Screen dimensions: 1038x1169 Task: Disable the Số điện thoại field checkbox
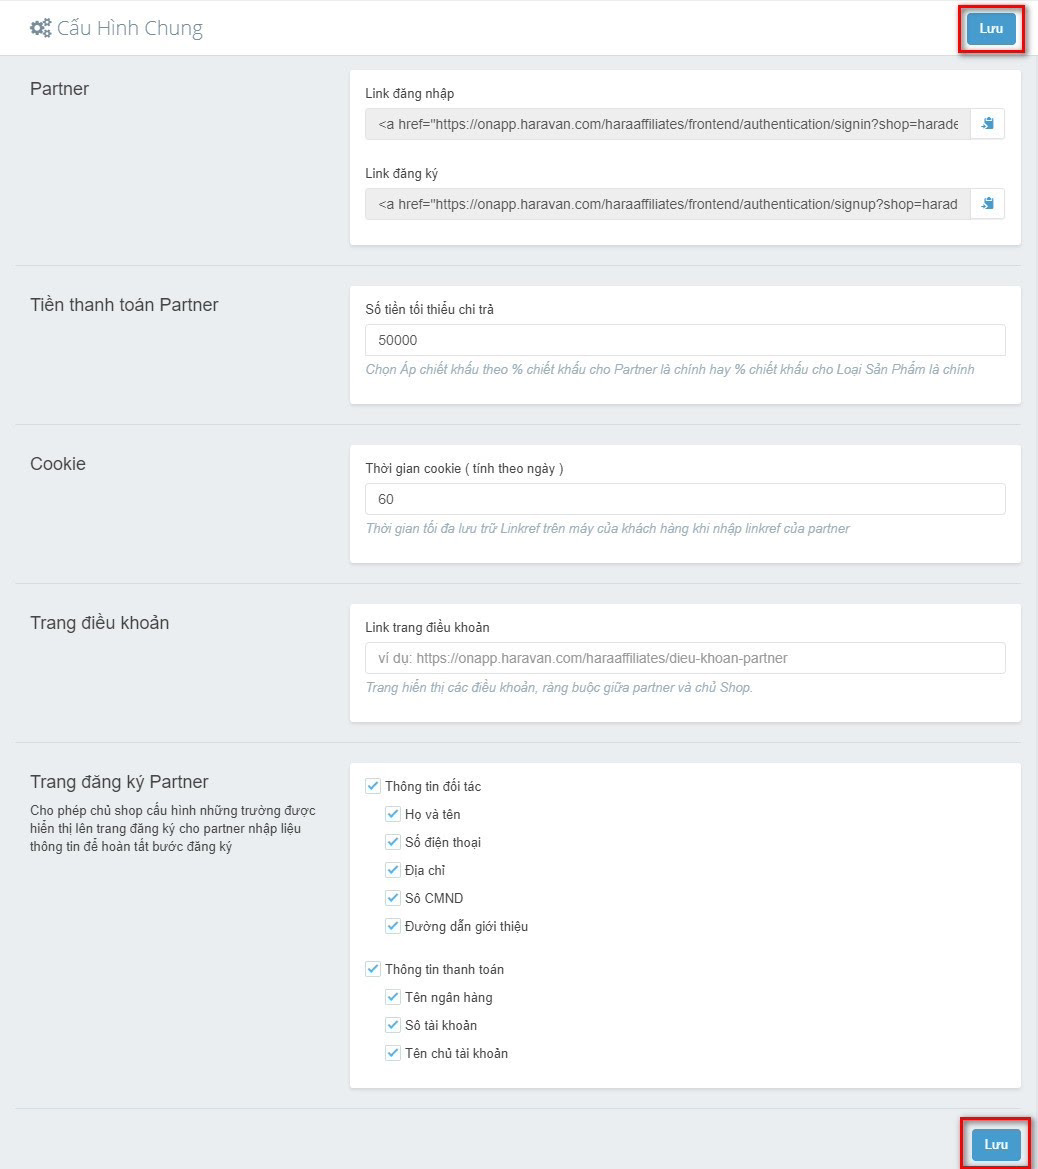(393, 842)
